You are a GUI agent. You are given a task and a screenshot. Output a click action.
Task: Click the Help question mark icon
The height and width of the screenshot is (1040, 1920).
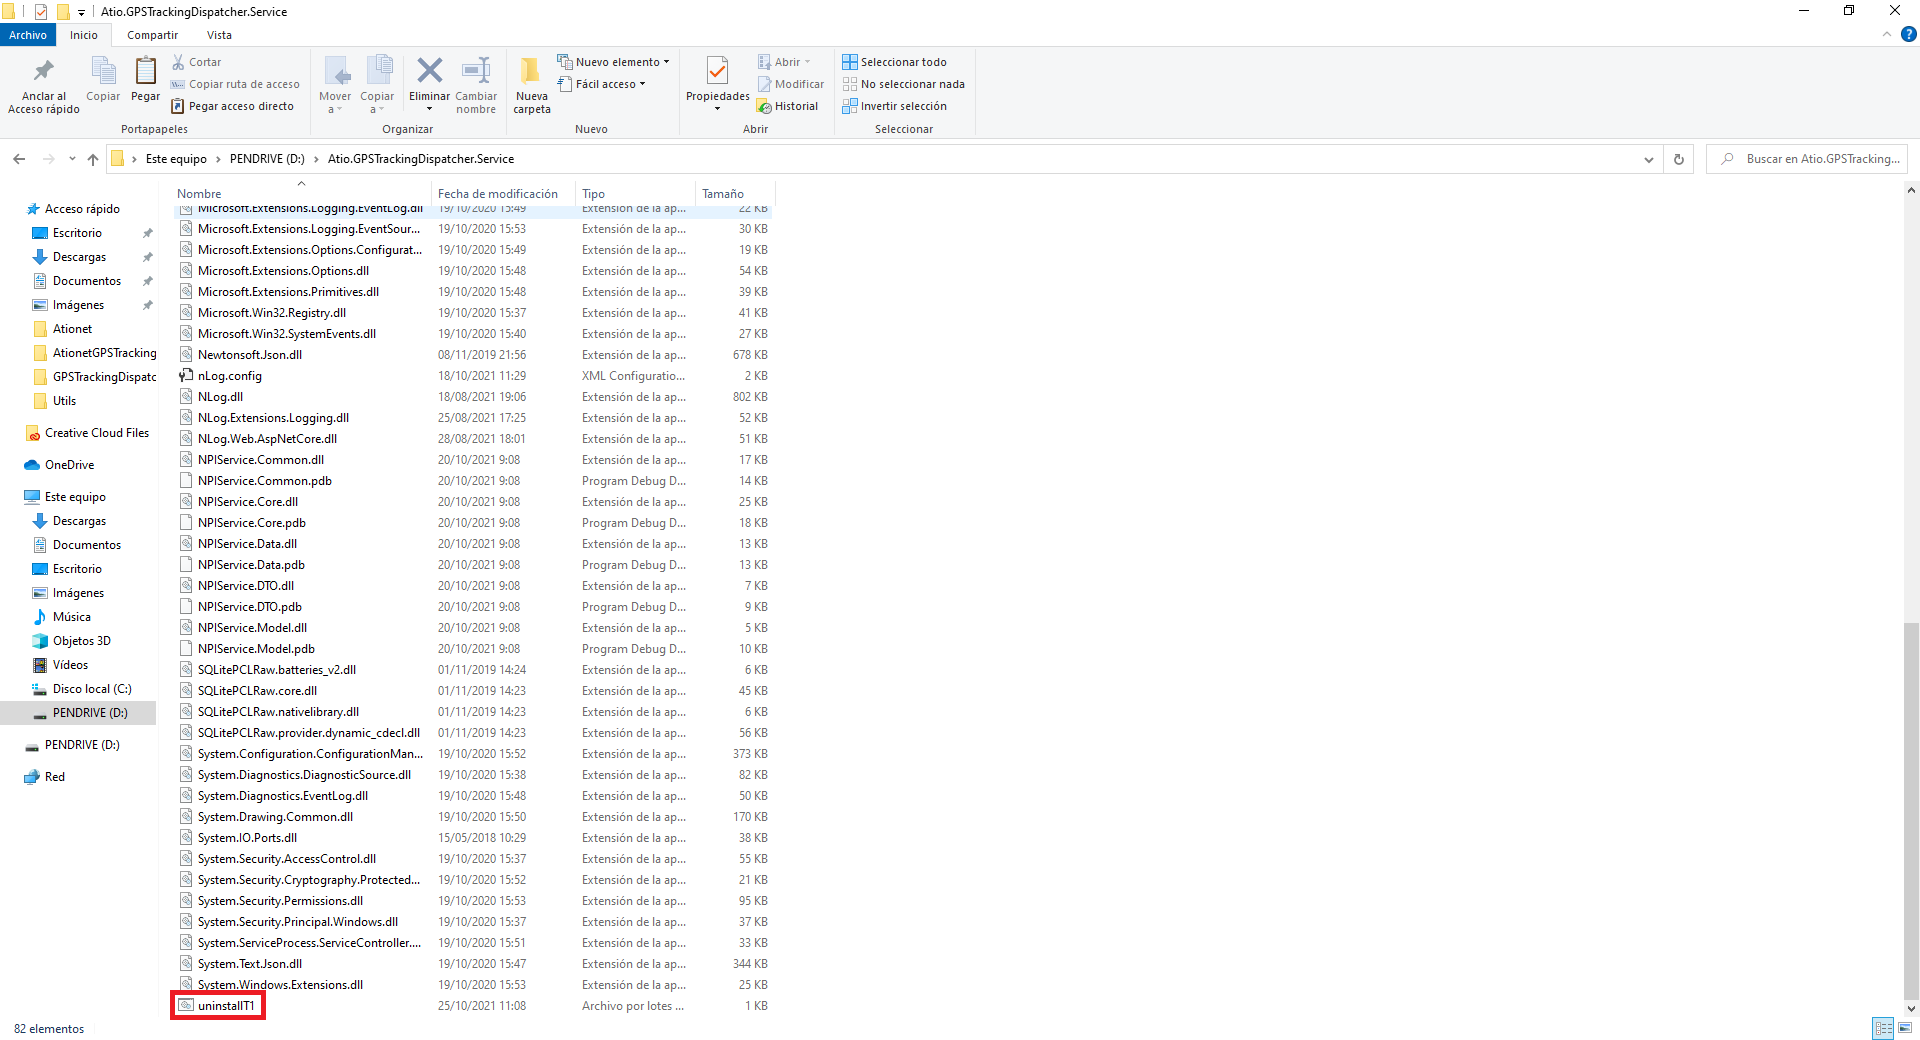(x=1908, y=34)
